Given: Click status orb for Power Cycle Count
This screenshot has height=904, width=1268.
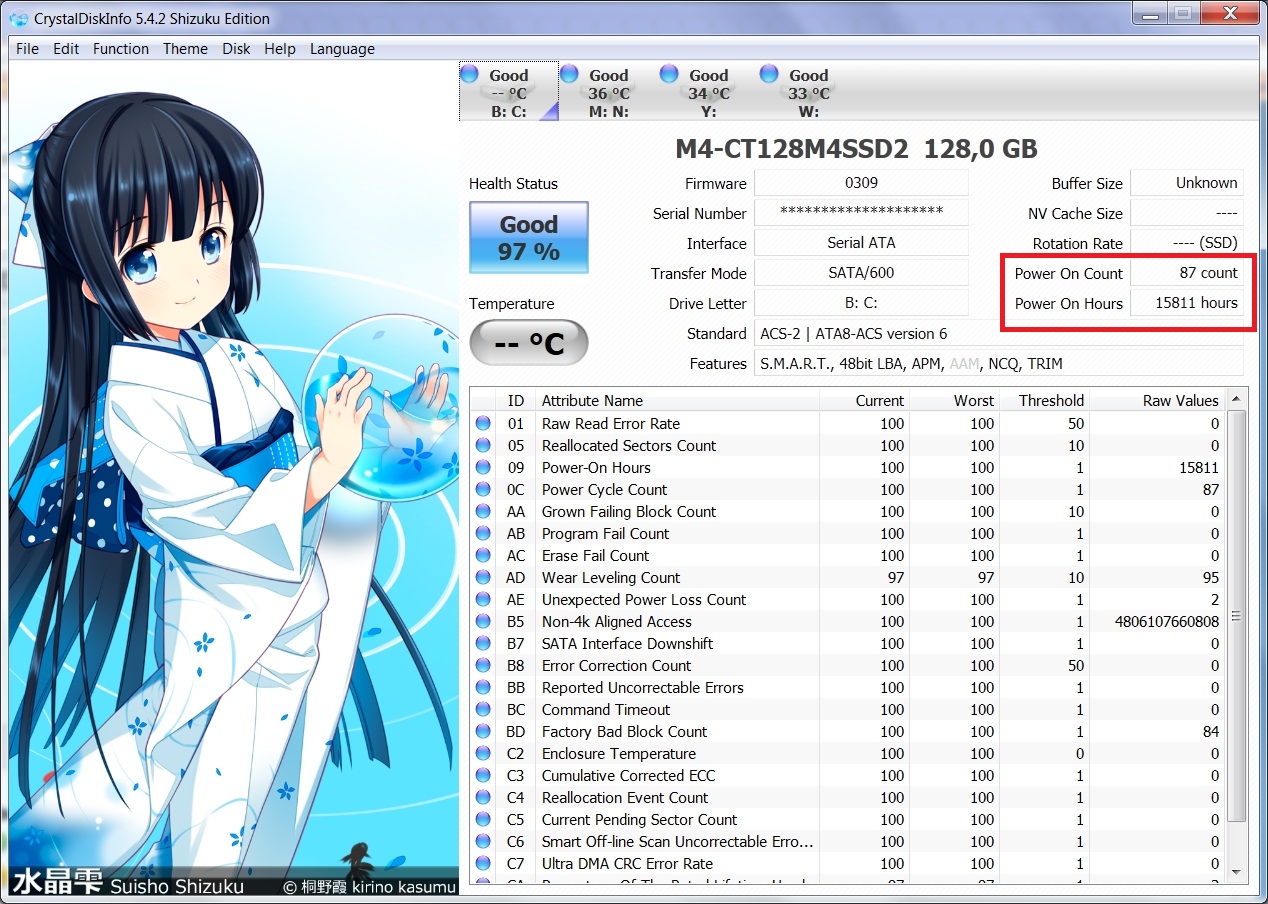Looking at the screenshot, I should 483,489.
